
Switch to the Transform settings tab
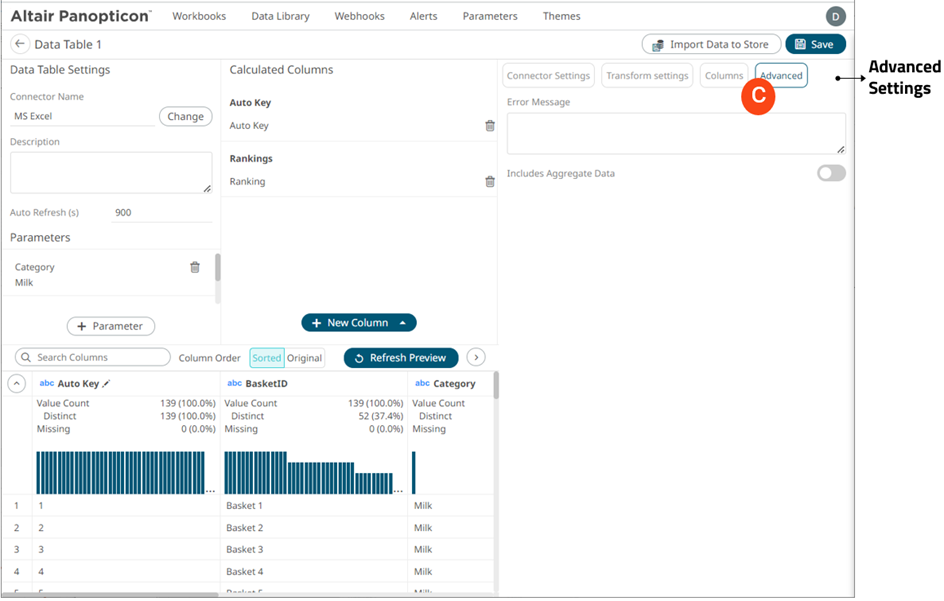(647, 76)
